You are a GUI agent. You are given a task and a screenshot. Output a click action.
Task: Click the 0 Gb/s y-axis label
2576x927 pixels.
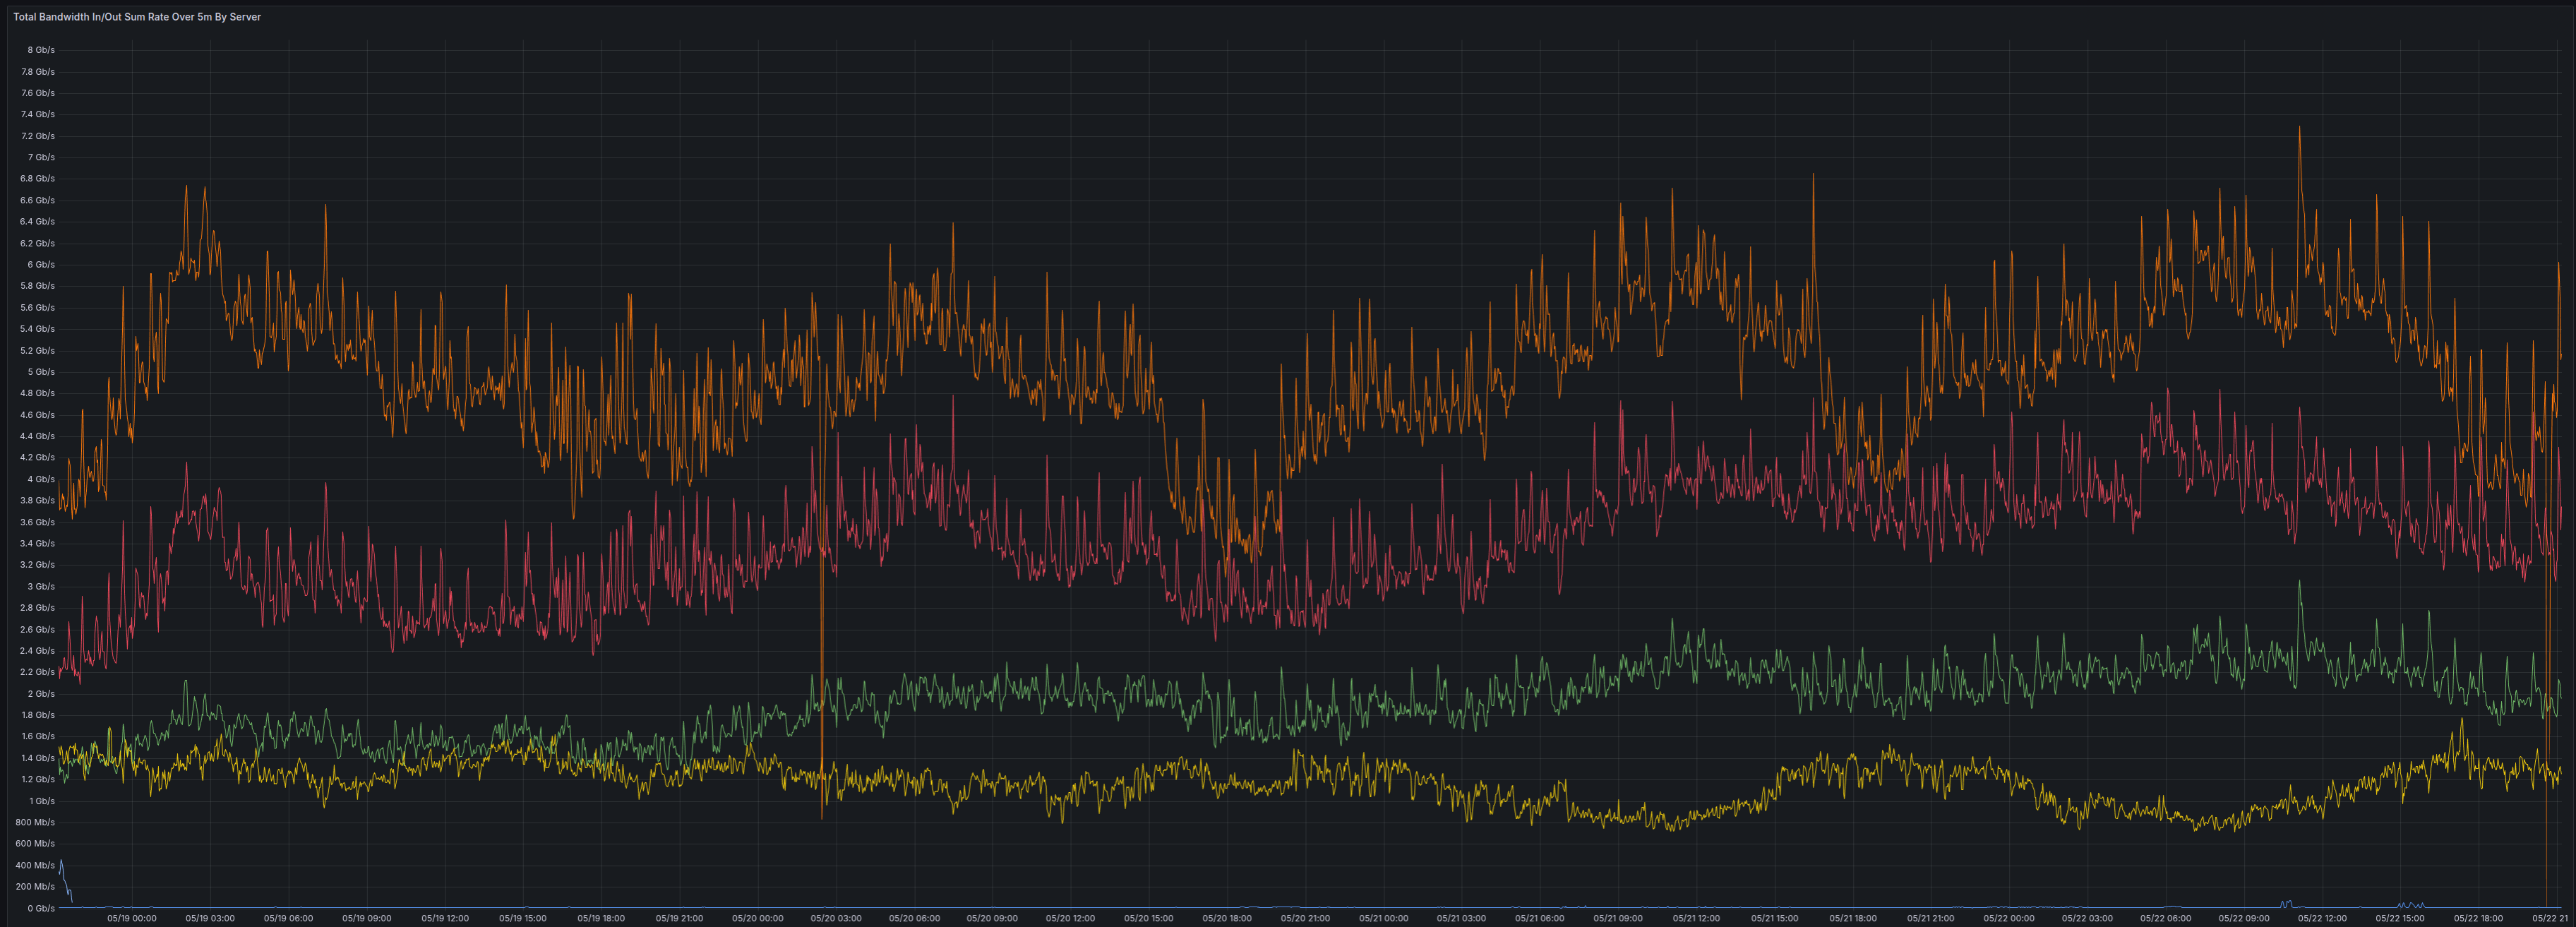(41, 908)
